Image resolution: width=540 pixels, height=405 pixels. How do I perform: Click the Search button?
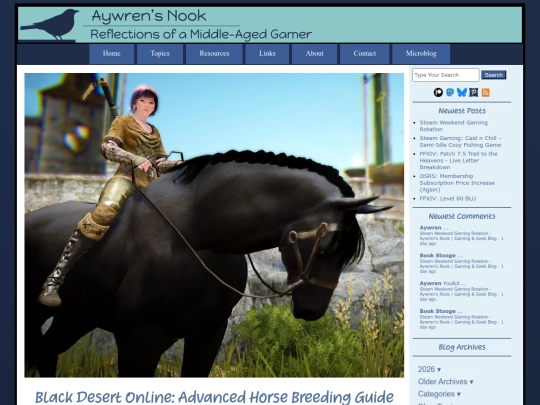point(494,75)
